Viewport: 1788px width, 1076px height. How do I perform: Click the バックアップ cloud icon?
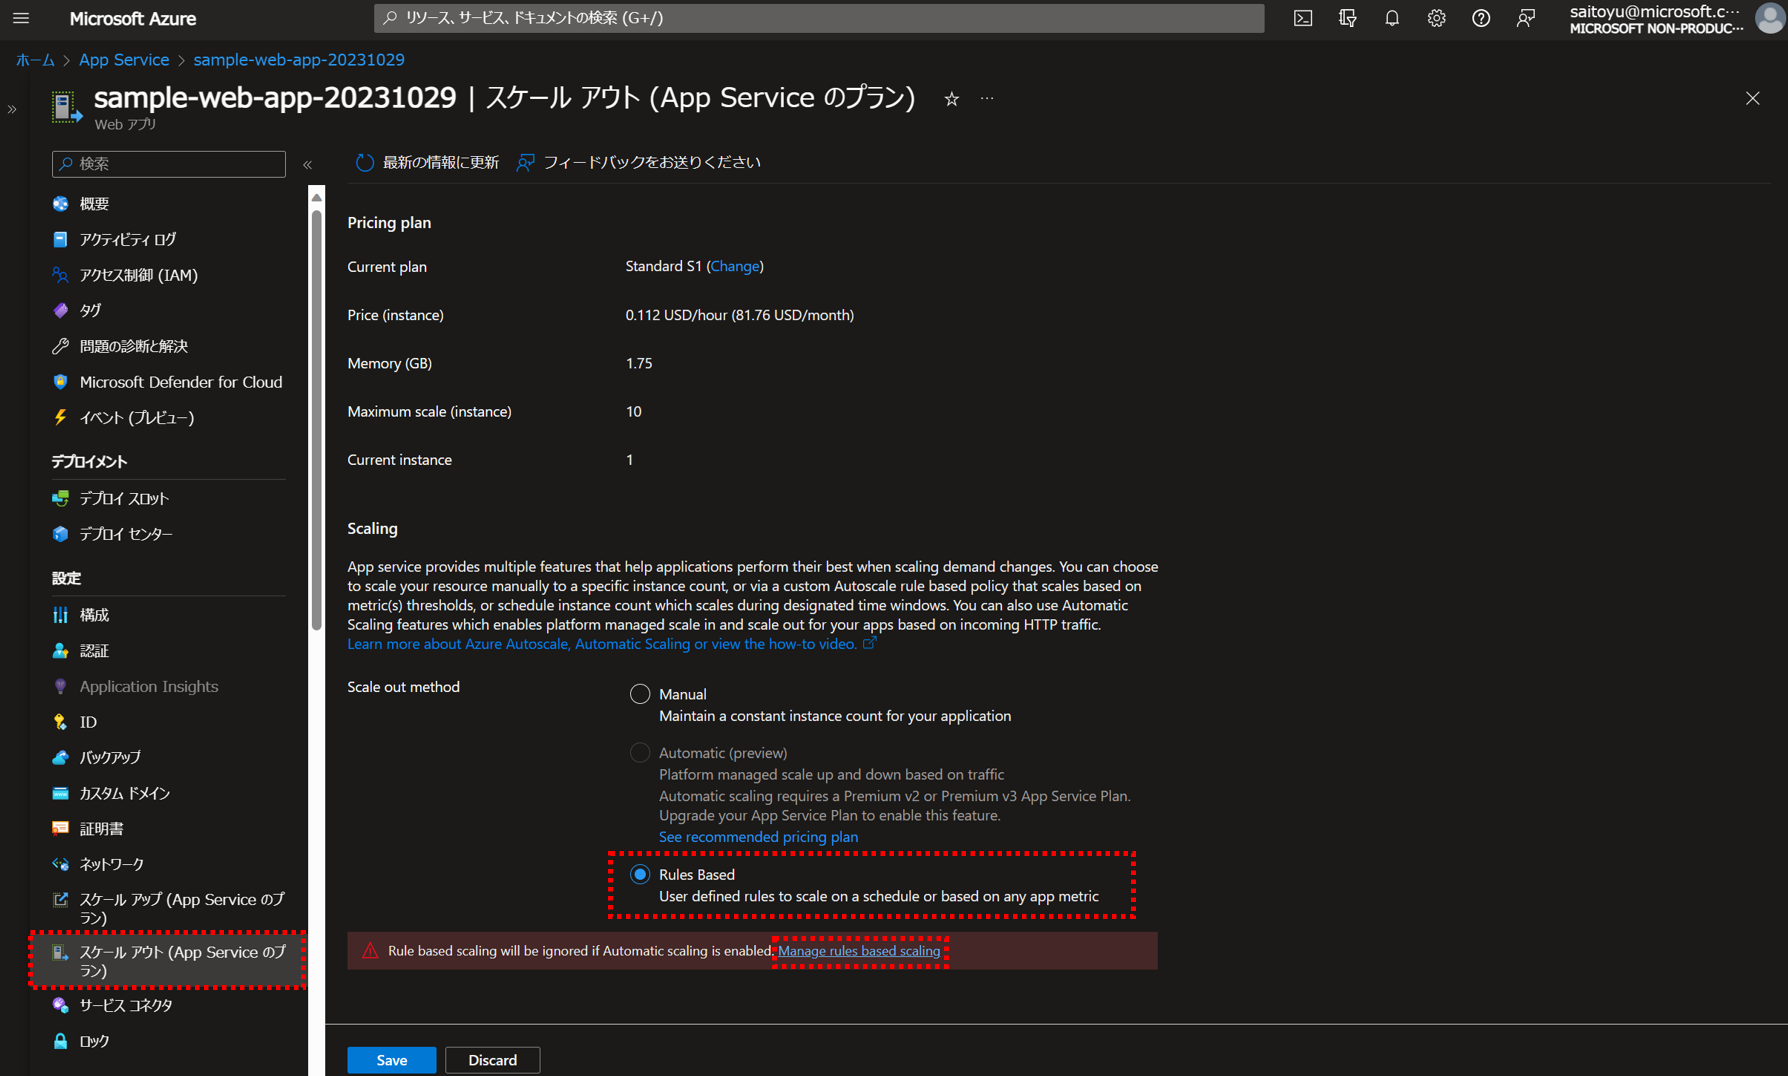coord(61,757)
